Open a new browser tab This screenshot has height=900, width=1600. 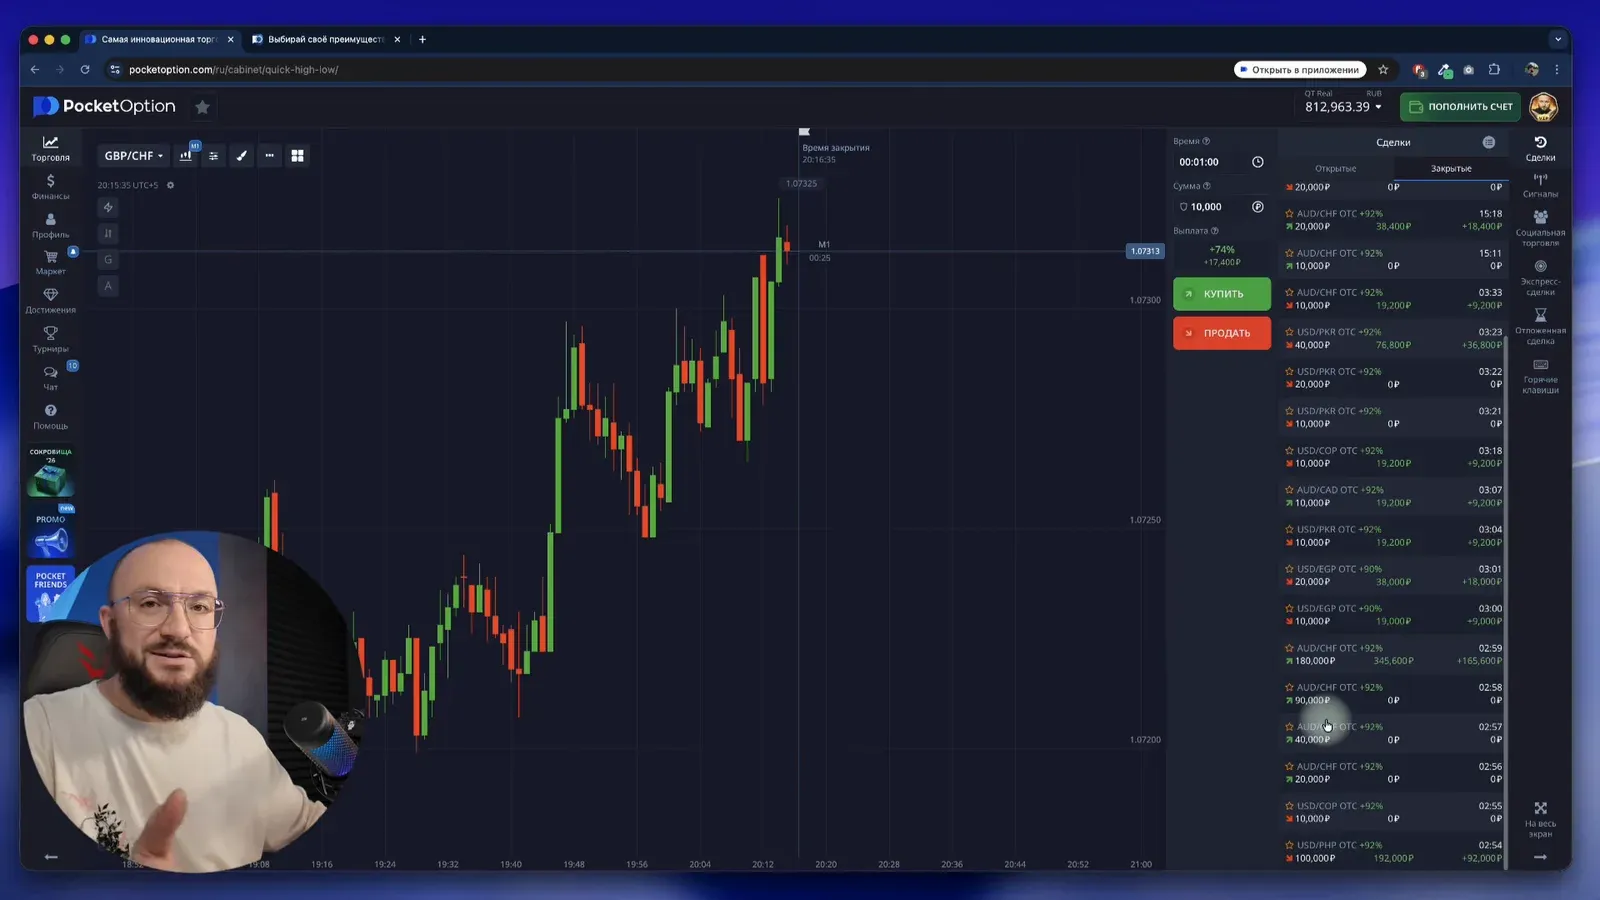click(x=422, y=39)
